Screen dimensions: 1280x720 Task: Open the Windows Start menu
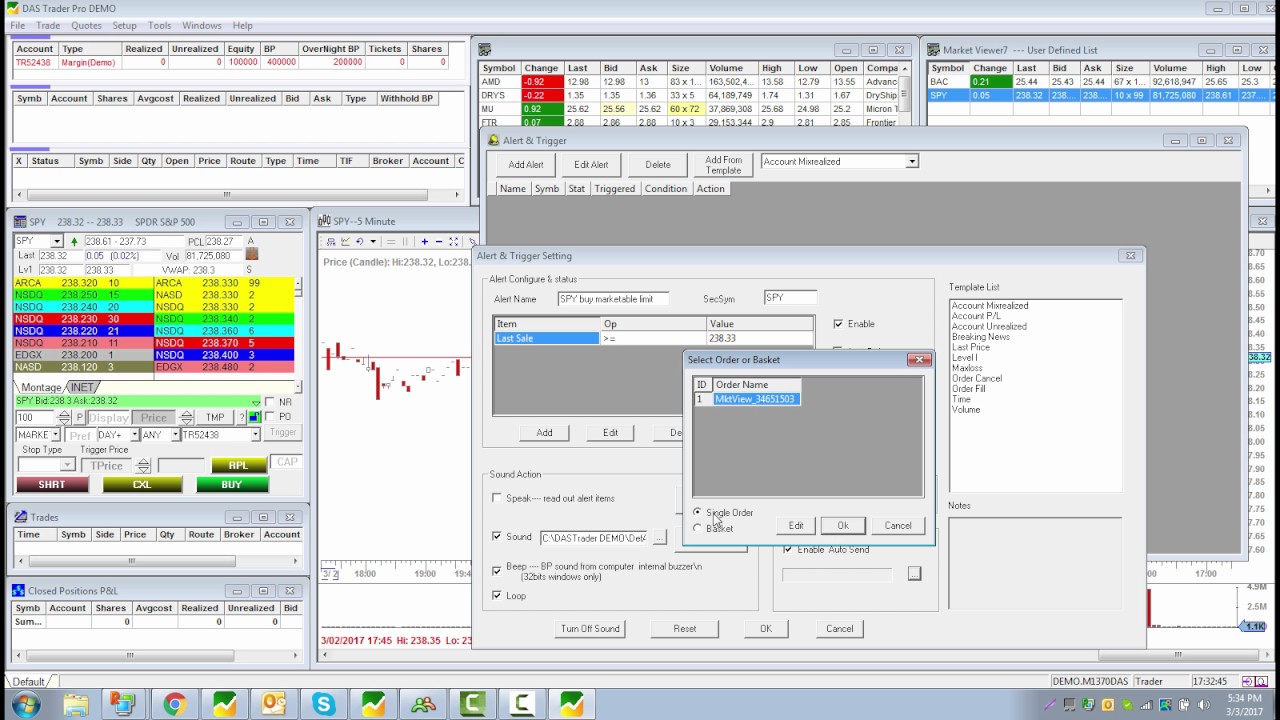coord(25,704)
